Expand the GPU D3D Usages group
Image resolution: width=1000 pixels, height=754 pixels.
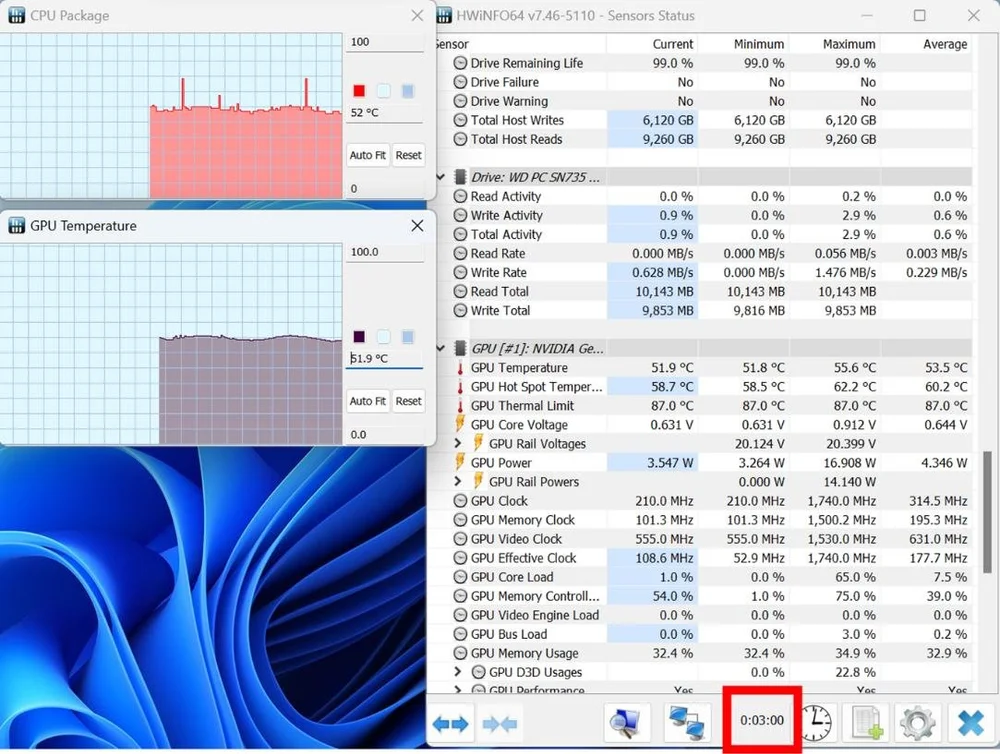(458, 671)
